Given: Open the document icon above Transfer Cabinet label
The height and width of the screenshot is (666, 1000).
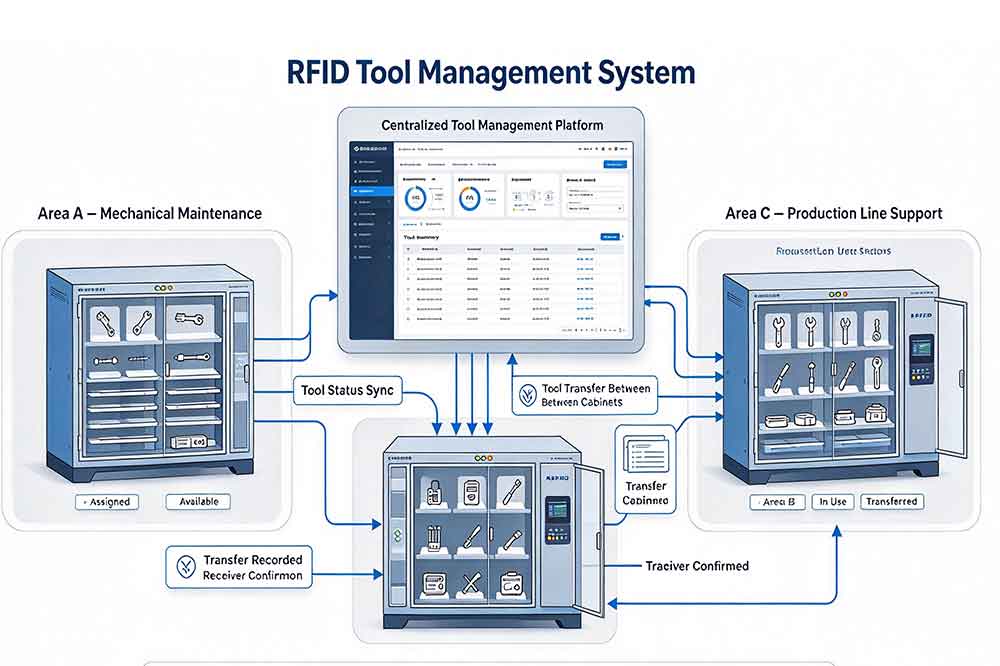Looking at the screenshot, I should [645, 454].
